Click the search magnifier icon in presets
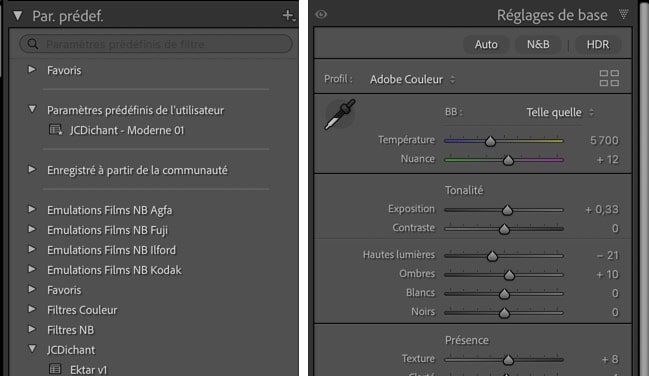Viewport: 649px width, 376px height. [x=33, y=44]
